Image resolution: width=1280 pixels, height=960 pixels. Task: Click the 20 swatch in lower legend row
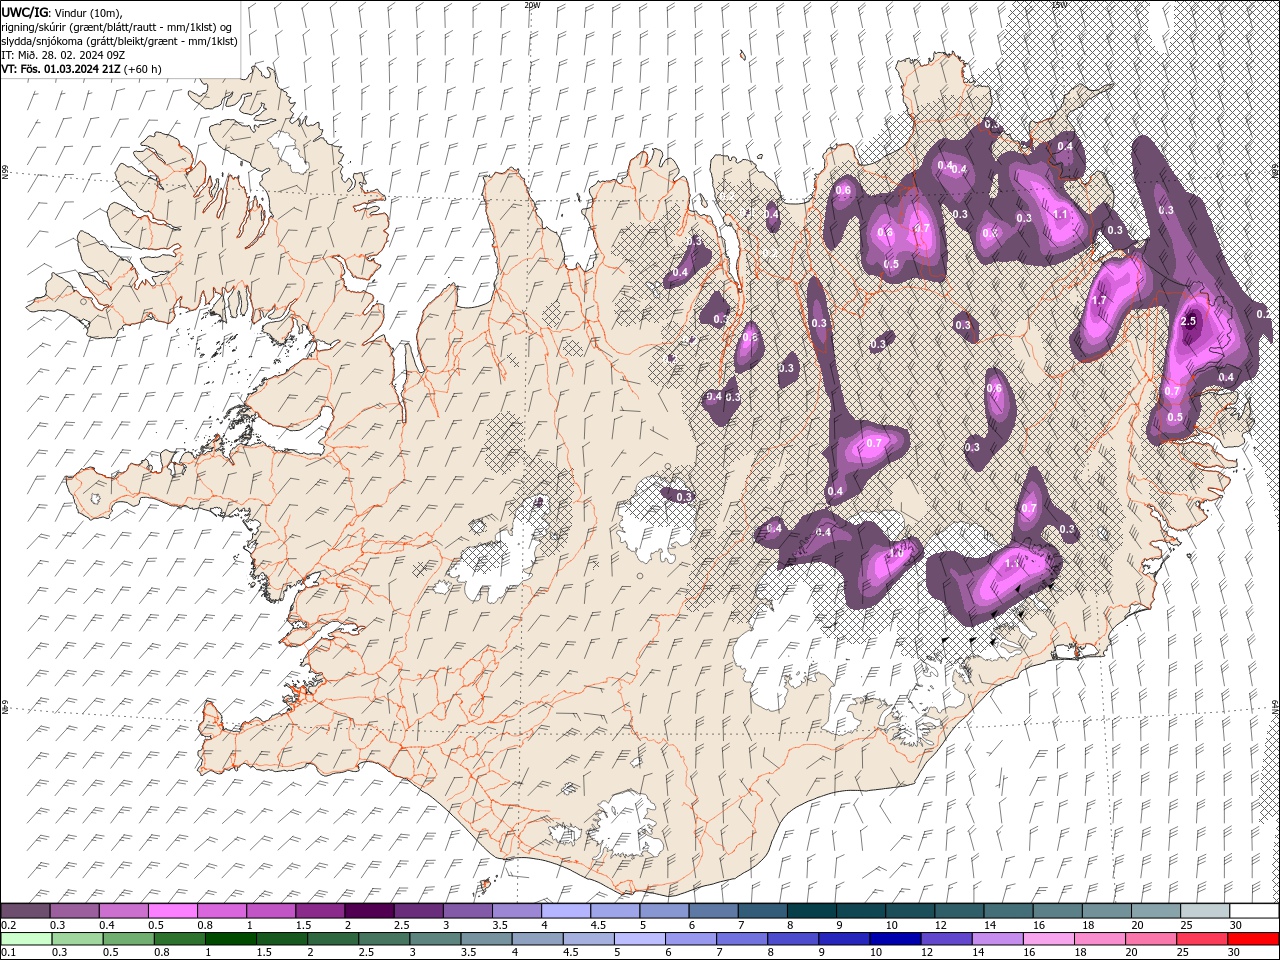point(1152,939)
